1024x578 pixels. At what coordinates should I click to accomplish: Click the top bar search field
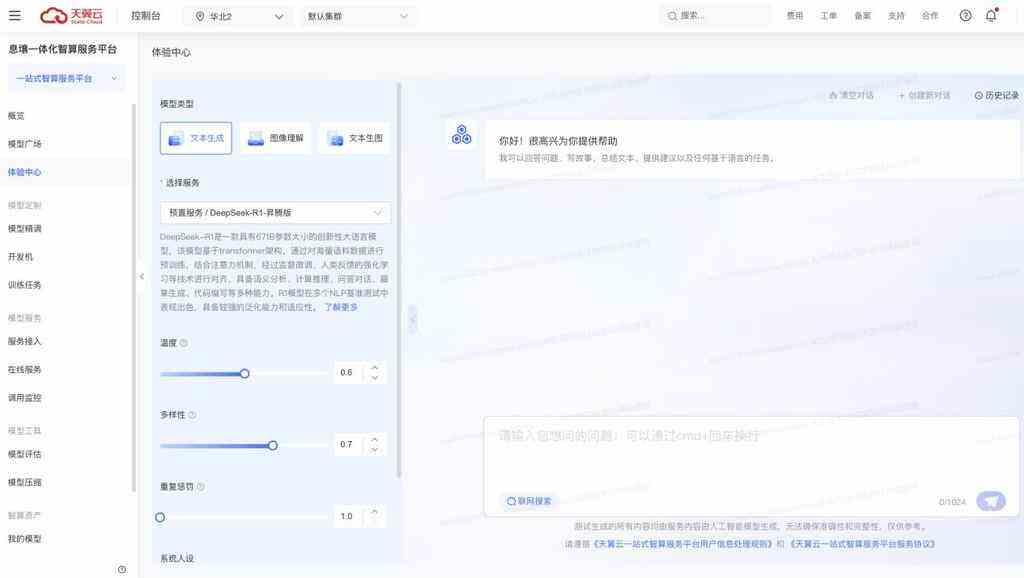coord(716,16)
